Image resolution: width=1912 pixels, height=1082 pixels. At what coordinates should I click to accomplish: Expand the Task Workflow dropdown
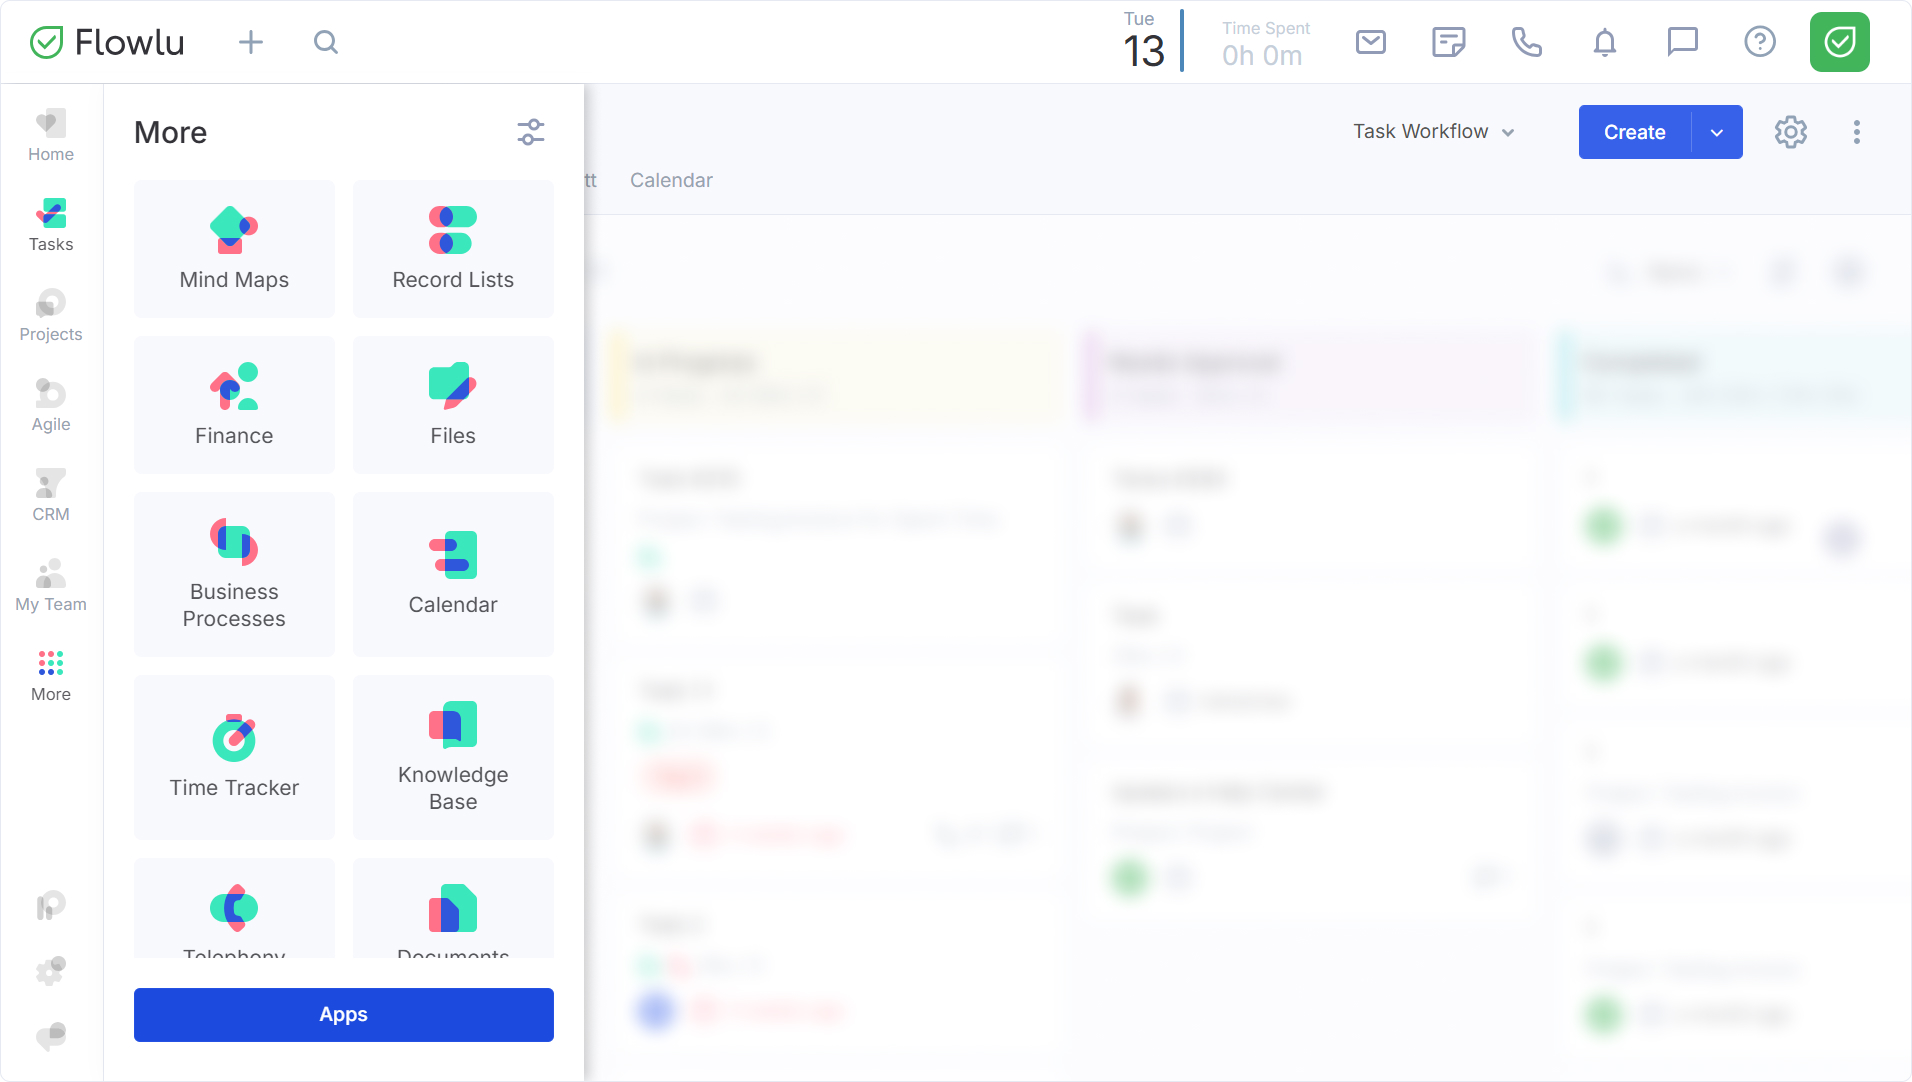(x=1433, y=132)
